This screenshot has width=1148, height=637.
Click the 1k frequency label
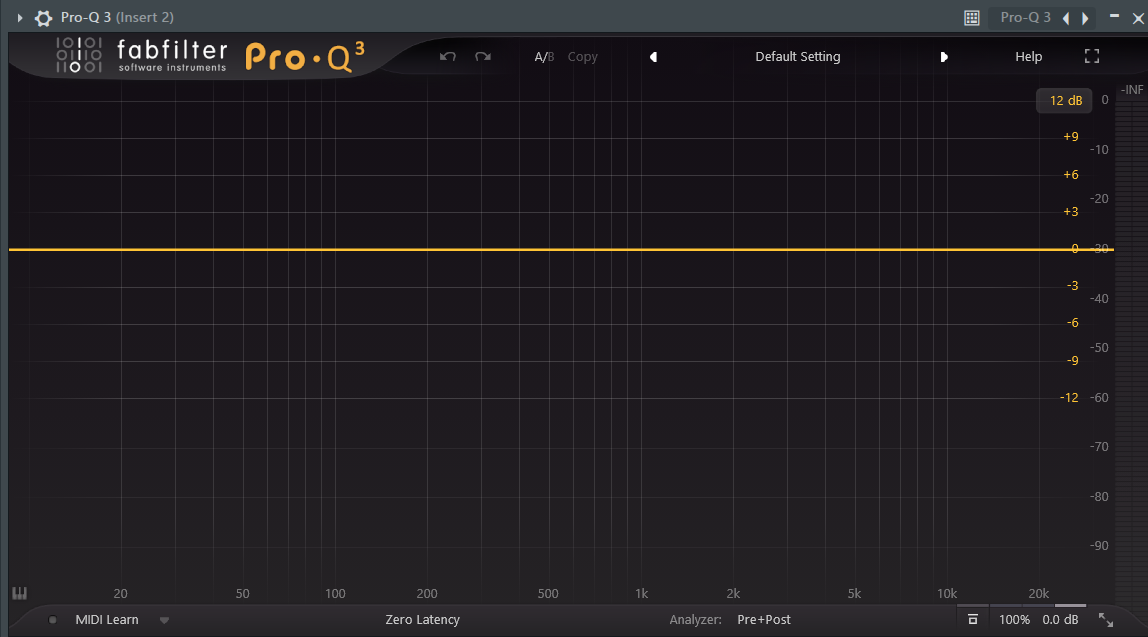pyautogui.click(x=641, y=594)
